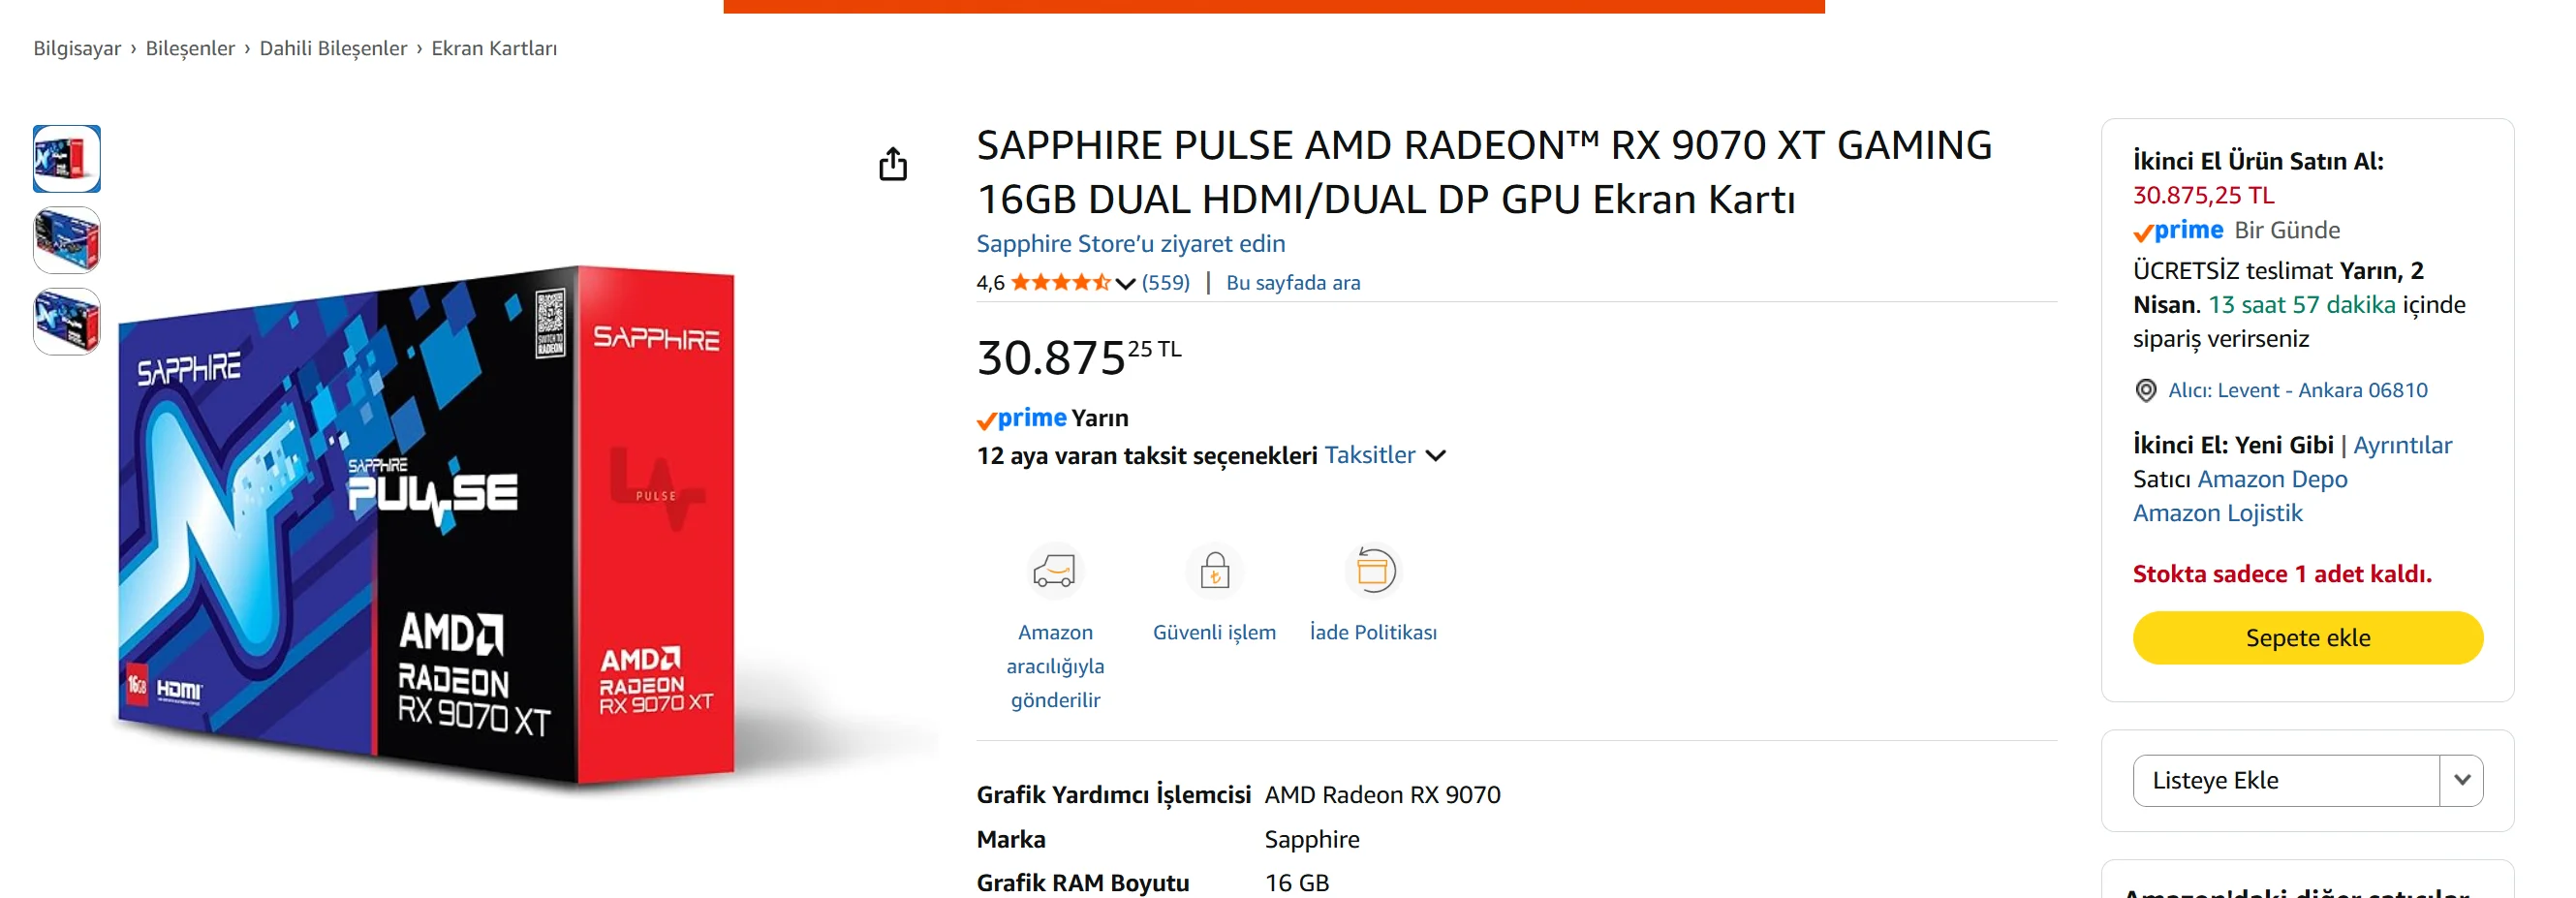The width and height of the screenshot is (2576, 898).
Task: Click the location pin icon by recipient
Action: 2145,391
